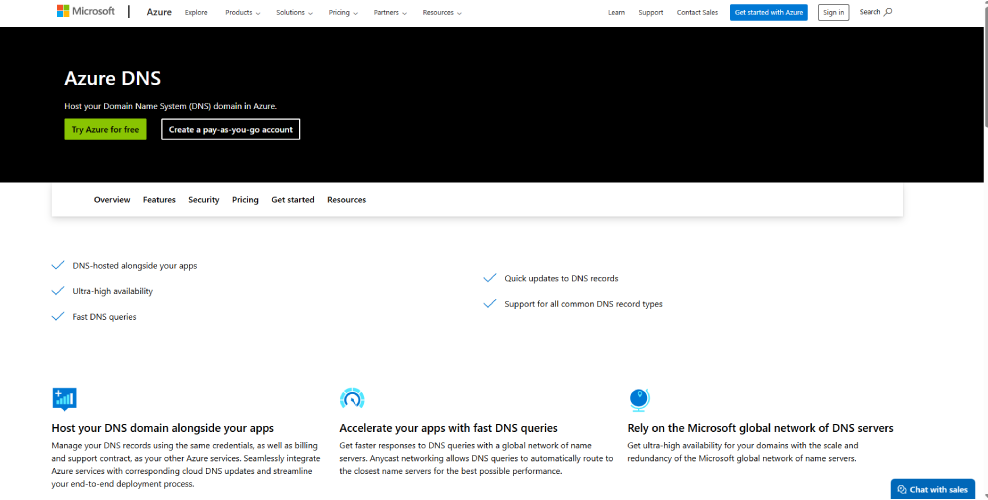Screen dimensions: 988x500
Task: Expand the Products dropdown menu
Action: click(242, 13)
